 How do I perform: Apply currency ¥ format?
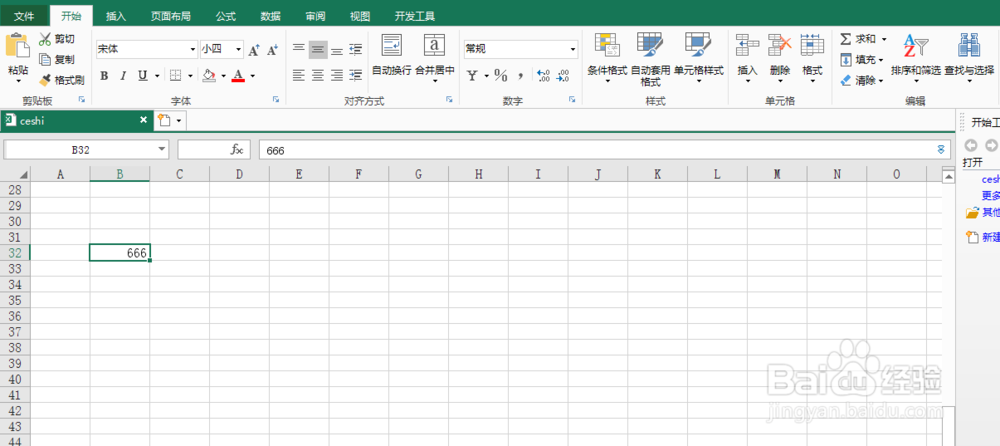click(x=473, y=76)
